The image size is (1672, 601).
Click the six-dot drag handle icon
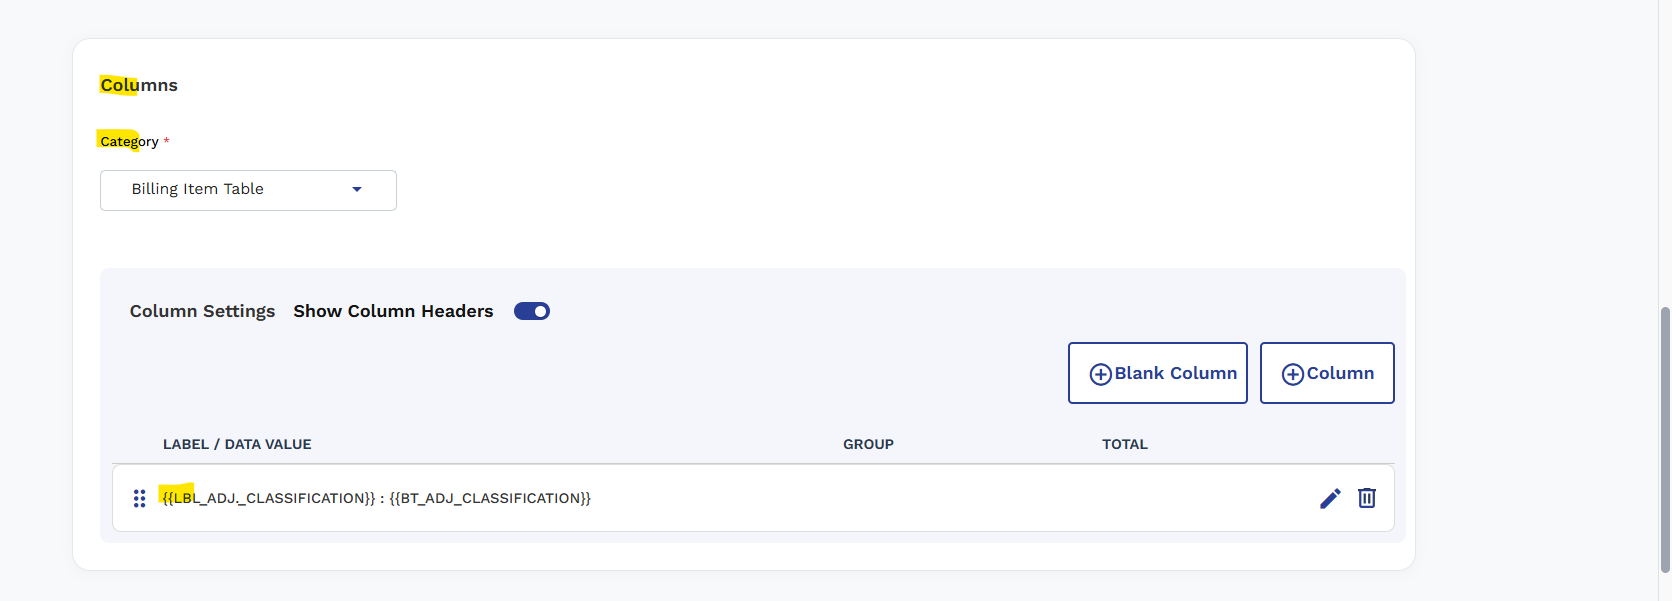point(139,498)
